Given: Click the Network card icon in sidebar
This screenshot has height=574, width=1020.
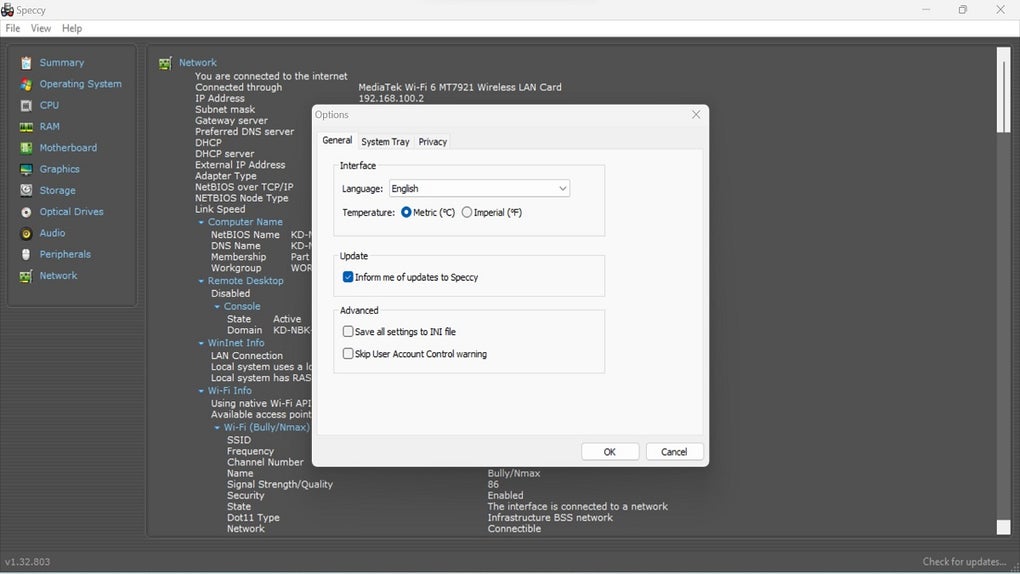Looking at the screenshot, I should tap(26, 276).
